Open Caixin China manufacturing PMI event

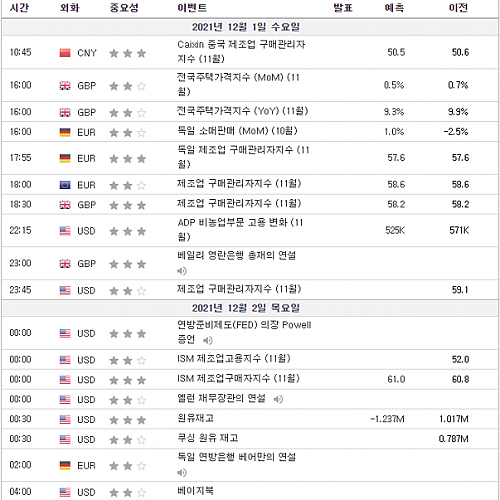pos(241,52)
